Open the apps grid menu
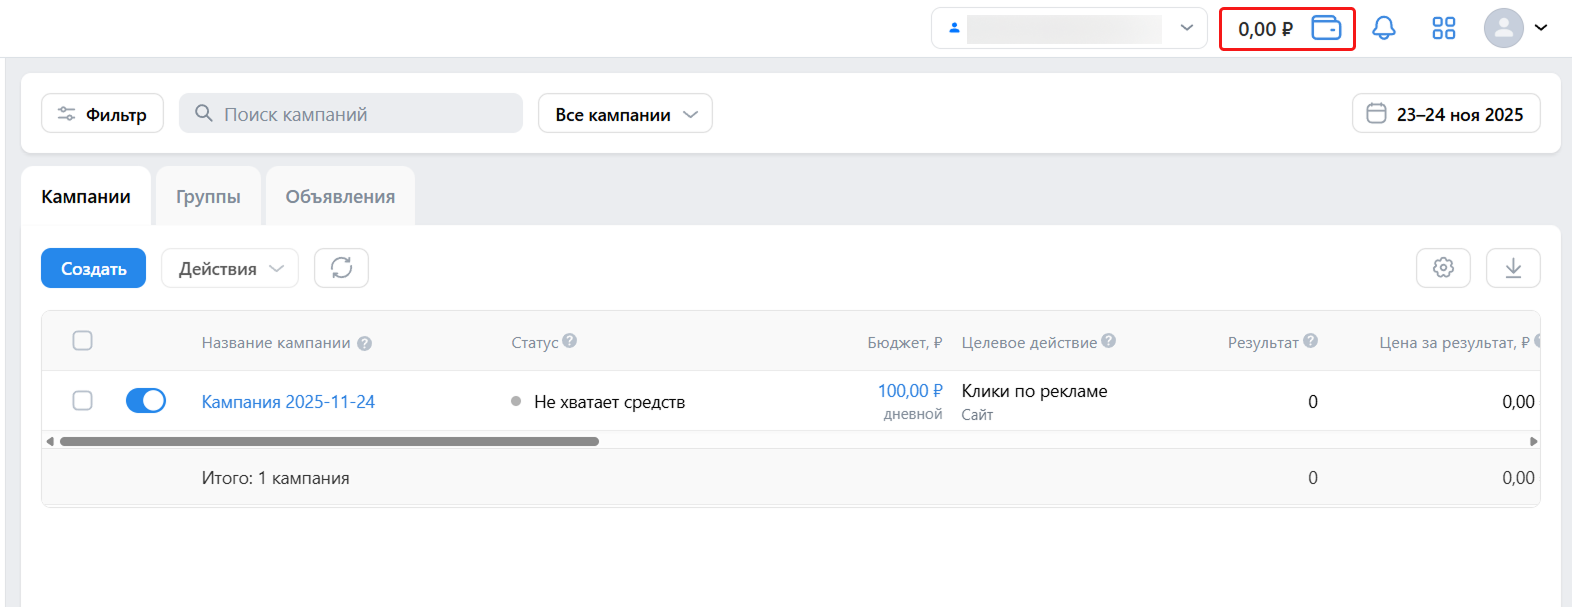Viewport: 1572px width, 607px height. (x=1443, y=28)
